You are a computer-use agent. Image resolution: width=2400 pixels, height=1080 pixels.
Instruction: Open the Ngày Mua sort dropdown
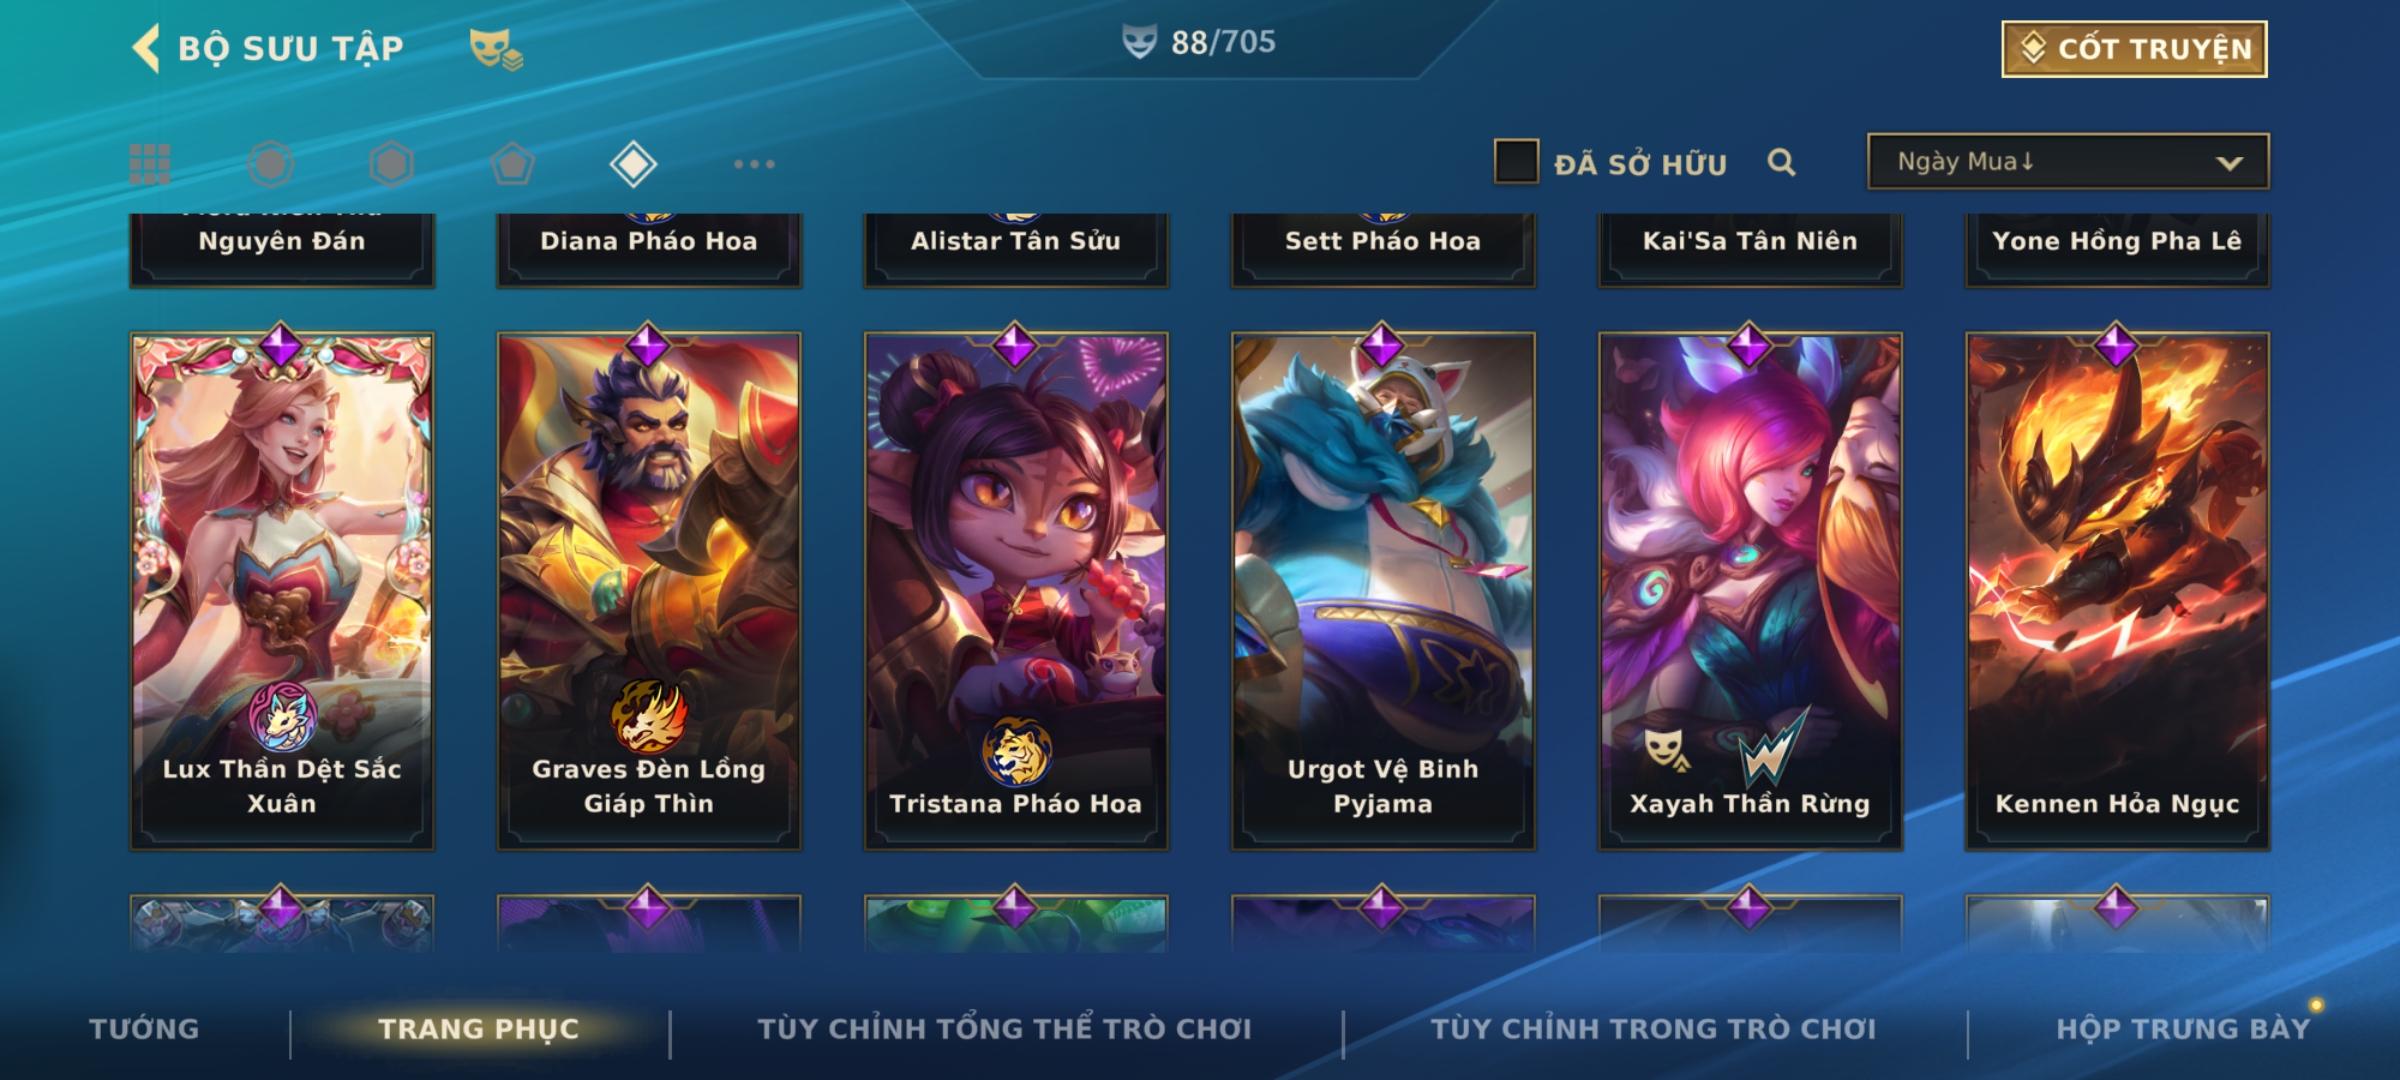coord(2068,161)
